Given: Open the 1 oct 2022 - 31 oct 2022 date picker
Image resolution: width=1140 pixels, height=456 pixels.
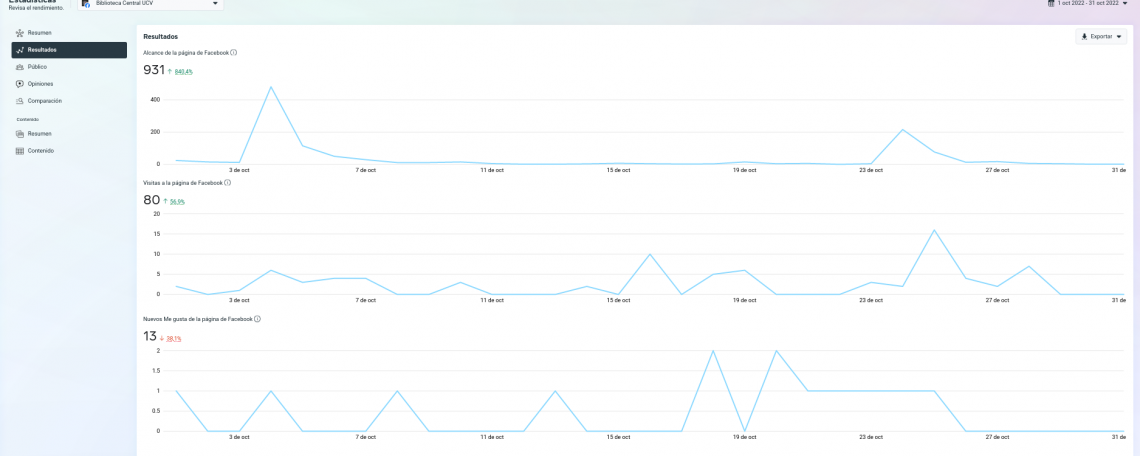Looking at the screenshot, I should (1088, 4).
